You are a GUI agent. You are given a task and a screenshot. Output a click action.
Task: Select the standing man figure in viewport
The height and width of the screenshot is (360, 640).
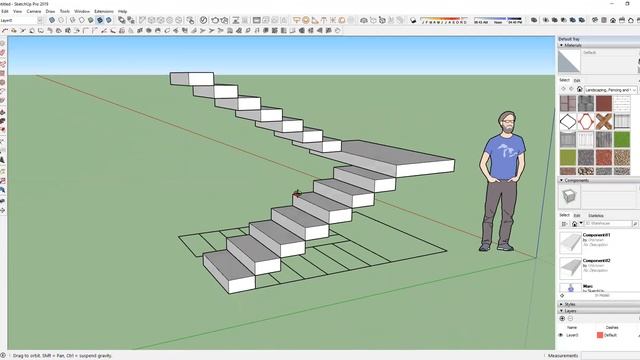pos(501,181)
